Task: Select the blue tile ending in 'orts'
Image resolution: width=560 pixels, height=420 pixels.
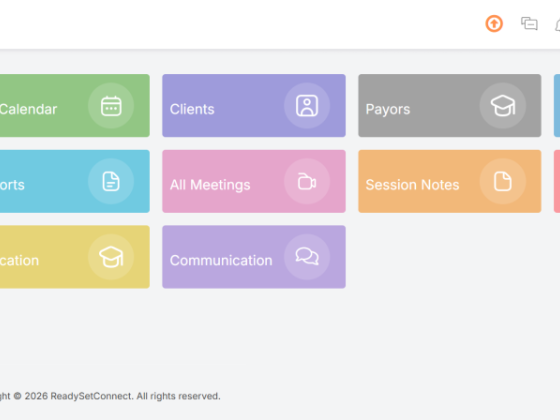Action: tap(75, 181)
